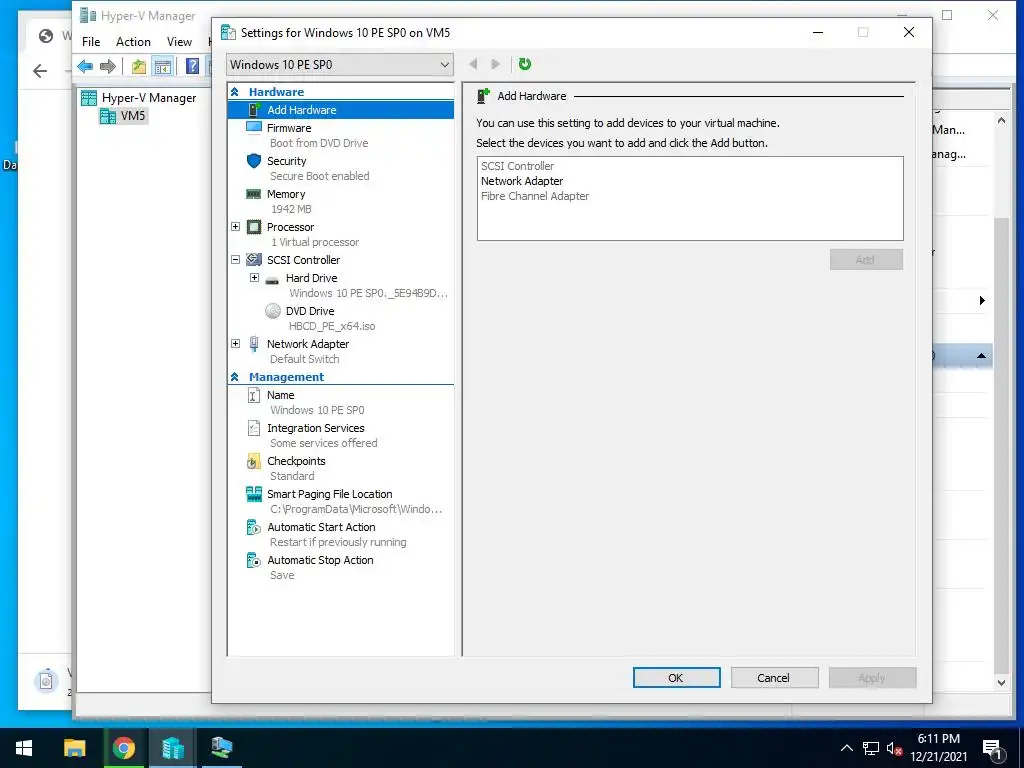Image resolution: width=1024 pixels, height=768 pixels.
Task: Click the Security shield icon
Action: [x=254, y=161]
